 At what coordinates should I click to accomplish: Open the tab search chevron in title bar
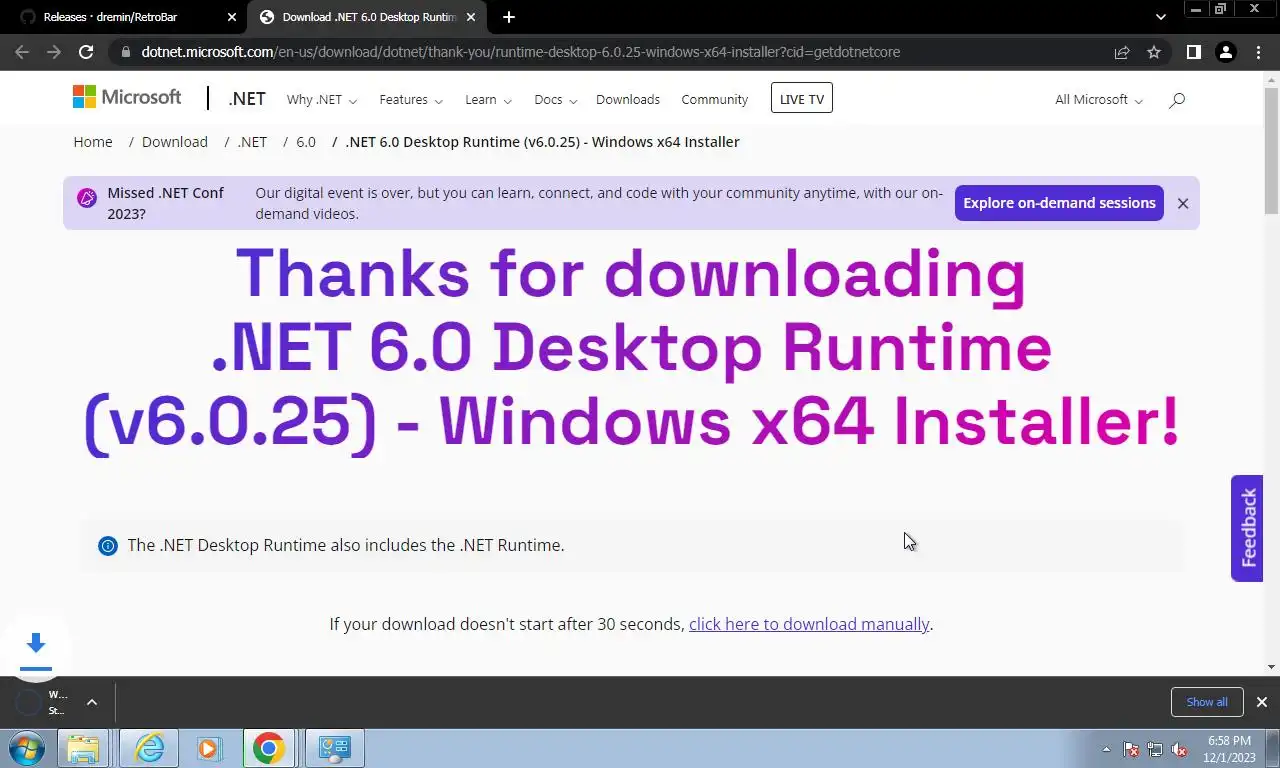[x=1160, y=17]
